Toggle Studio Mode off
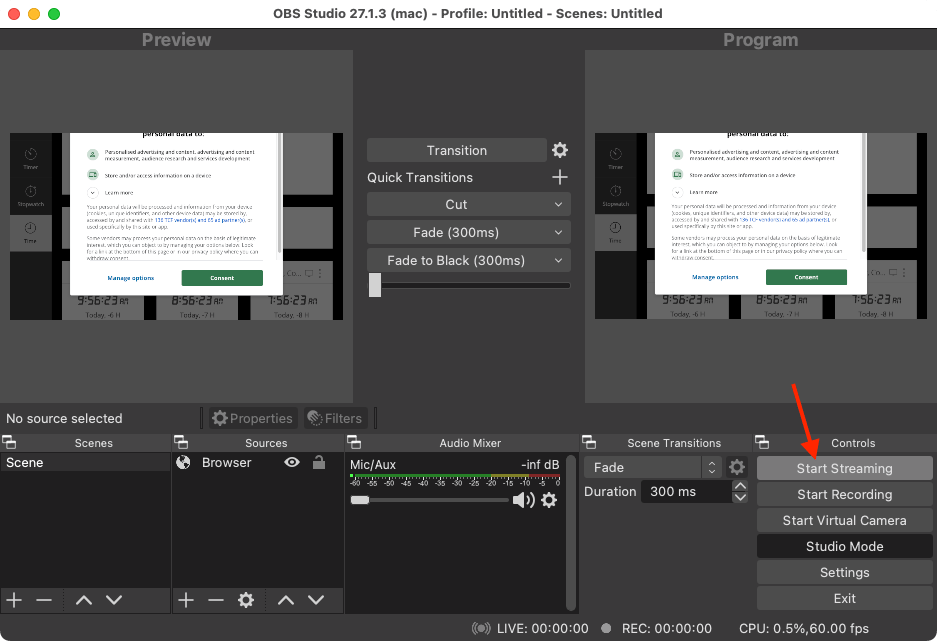 click(844, 546)
